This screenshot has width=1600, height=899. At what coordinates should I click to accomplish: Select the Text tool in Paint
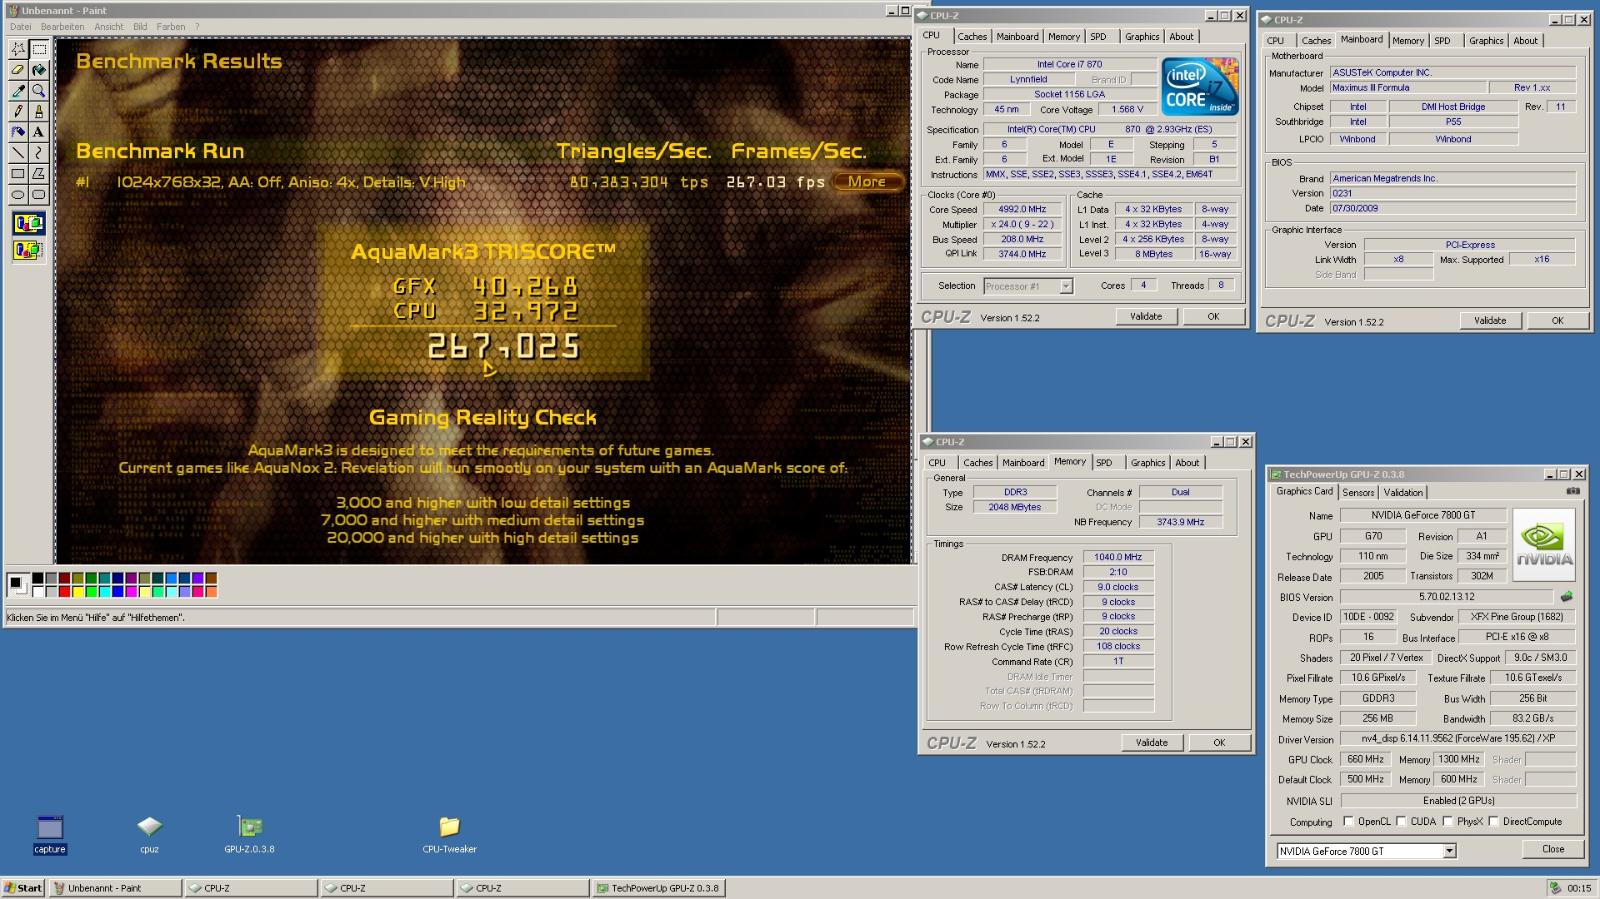pyautogui.click(x=39, y=132)
